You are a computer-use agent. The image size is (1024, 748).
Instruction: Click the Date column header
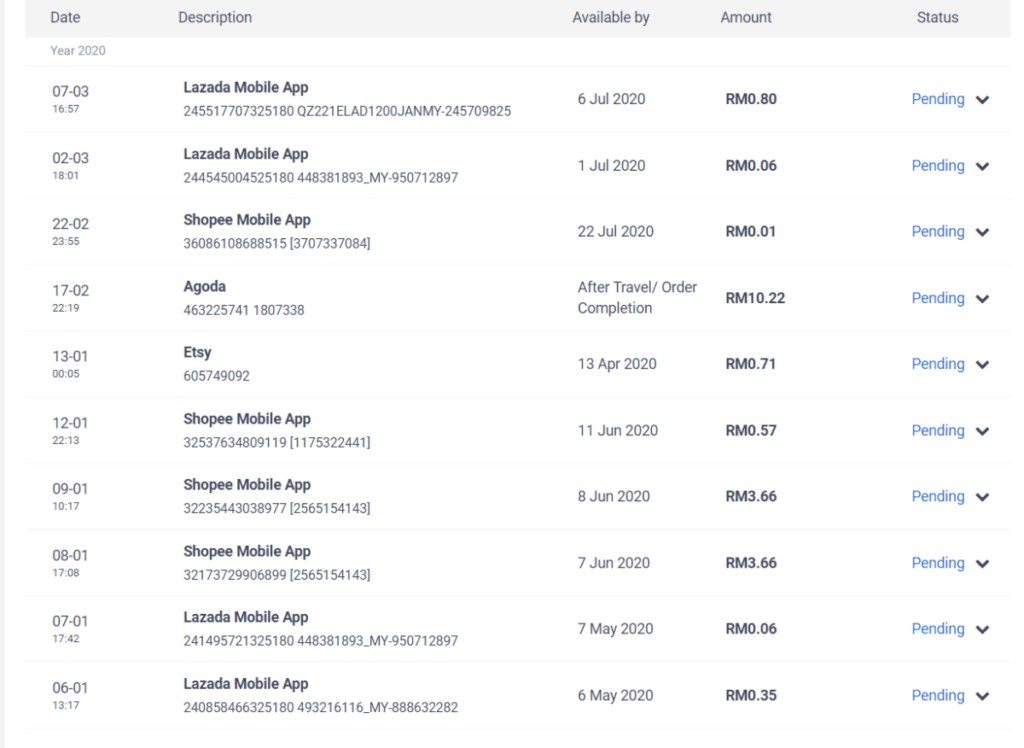[65, 18]
